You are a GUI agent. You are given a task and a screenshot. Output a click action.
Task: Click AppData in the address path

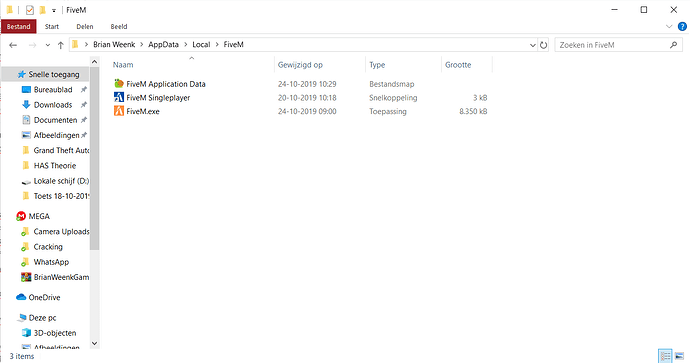(x=163, y=44)
